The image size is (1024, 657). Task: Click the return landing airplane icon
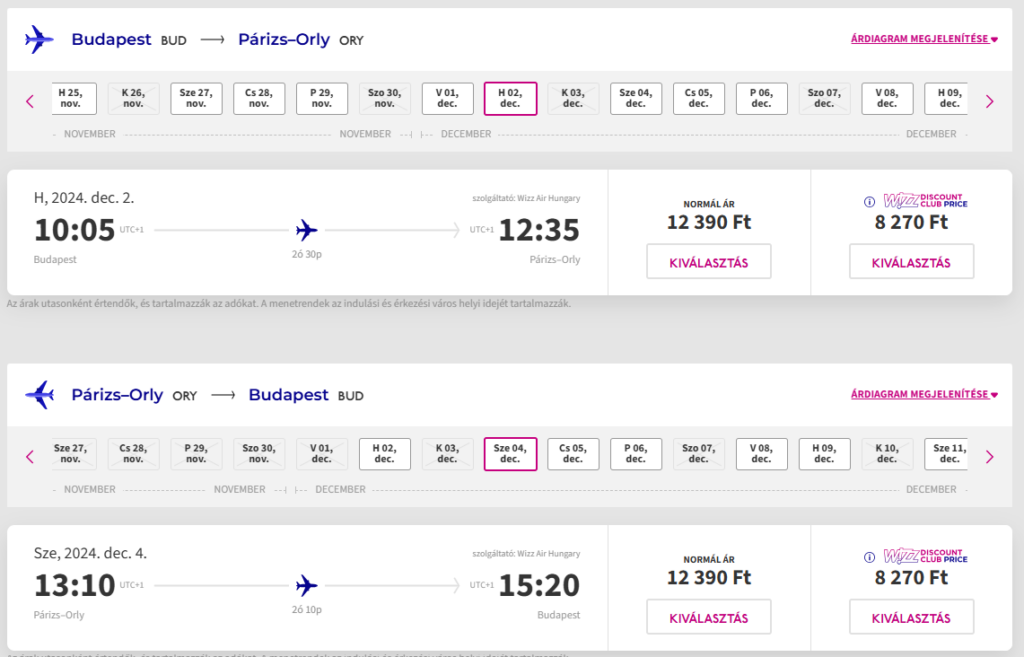39,394
